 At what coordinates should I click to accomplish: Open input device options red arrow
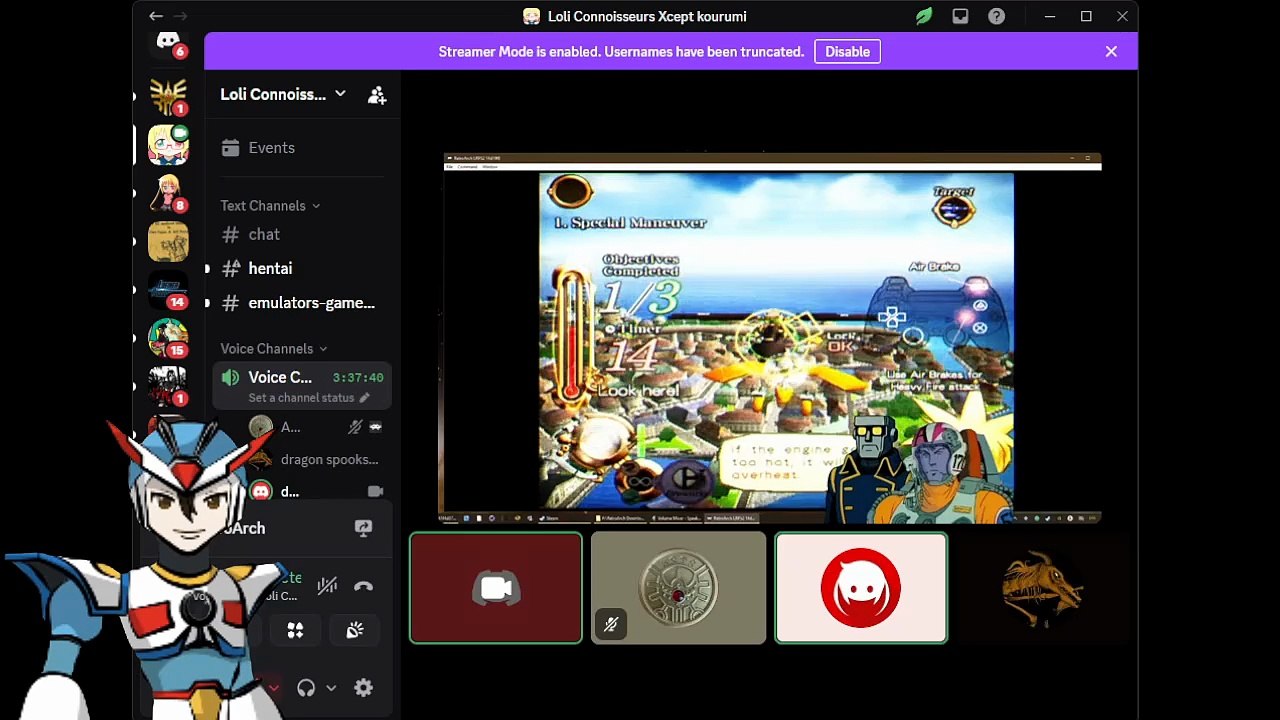tap(273, 688)
